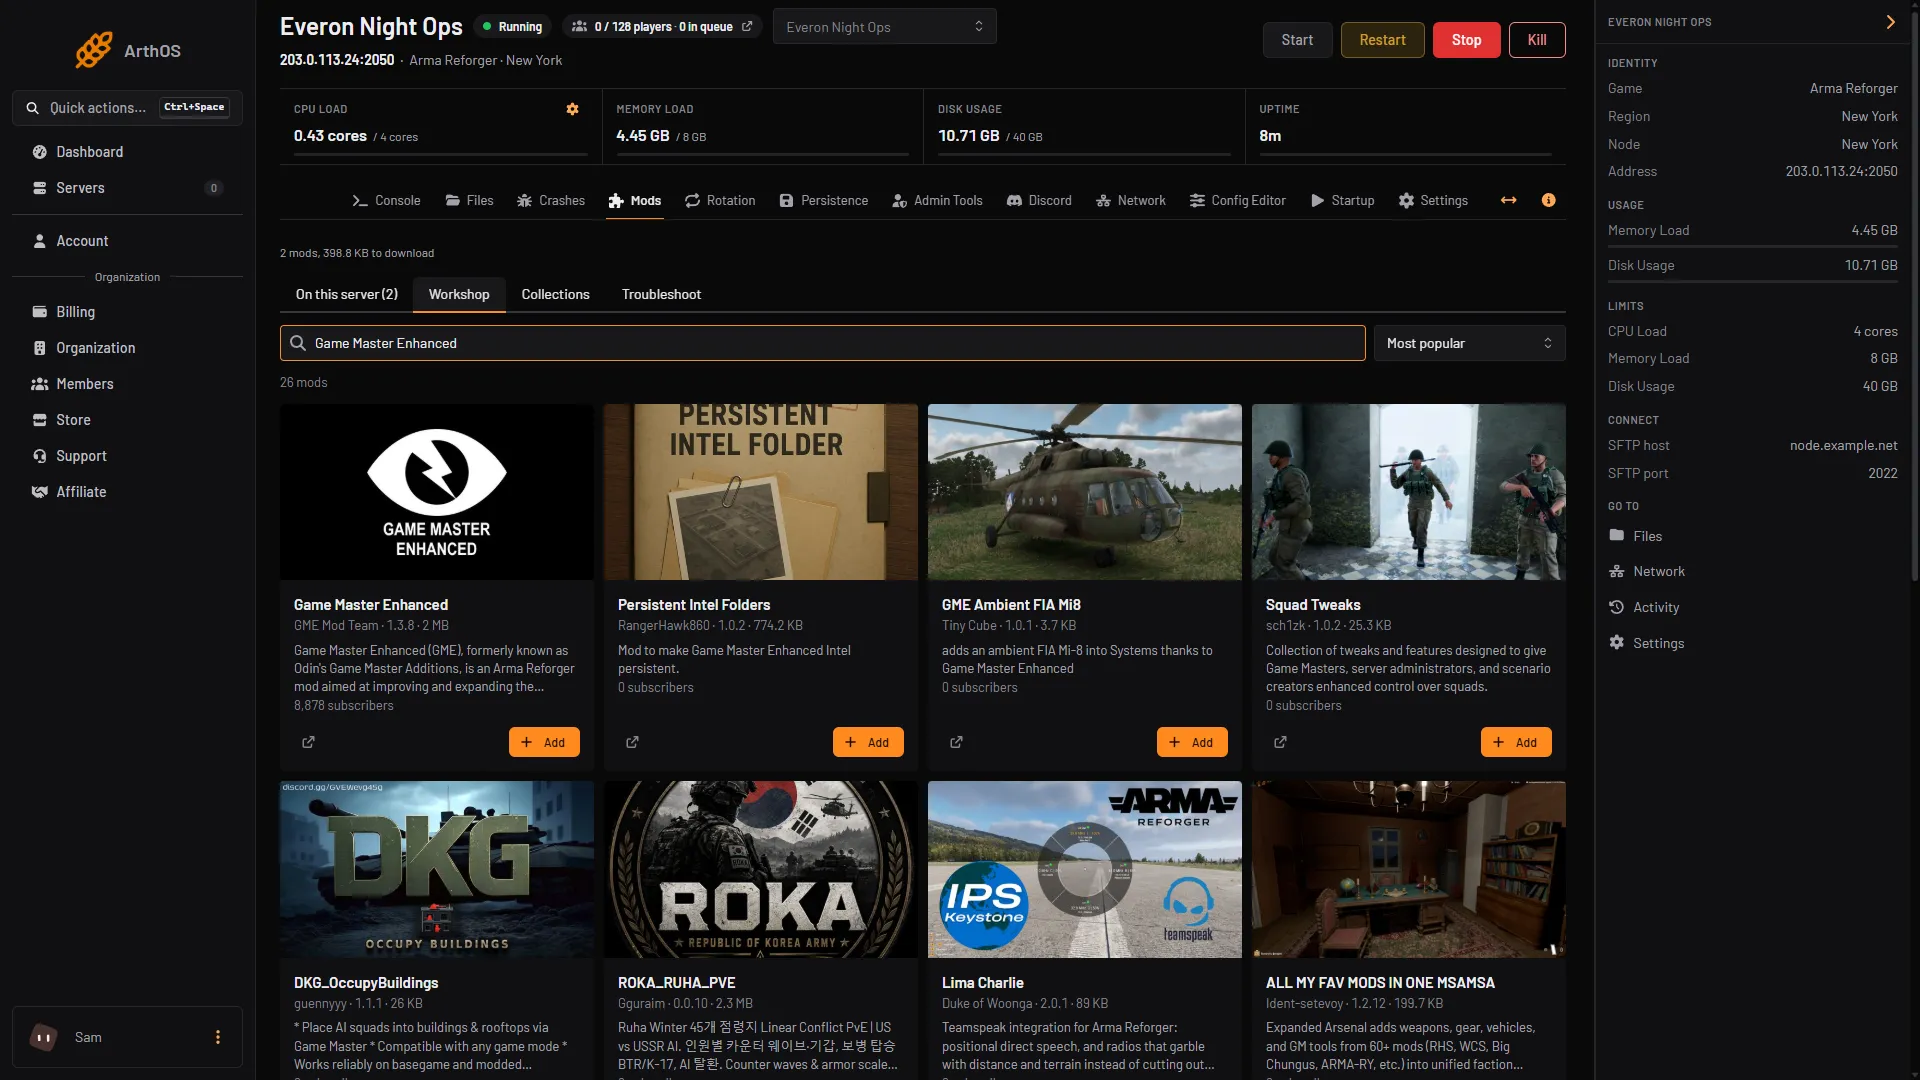This screenshot has width=1920, height=1080.
Task: Switch to On this server (2) tab
Action: [x=346, y=294]
